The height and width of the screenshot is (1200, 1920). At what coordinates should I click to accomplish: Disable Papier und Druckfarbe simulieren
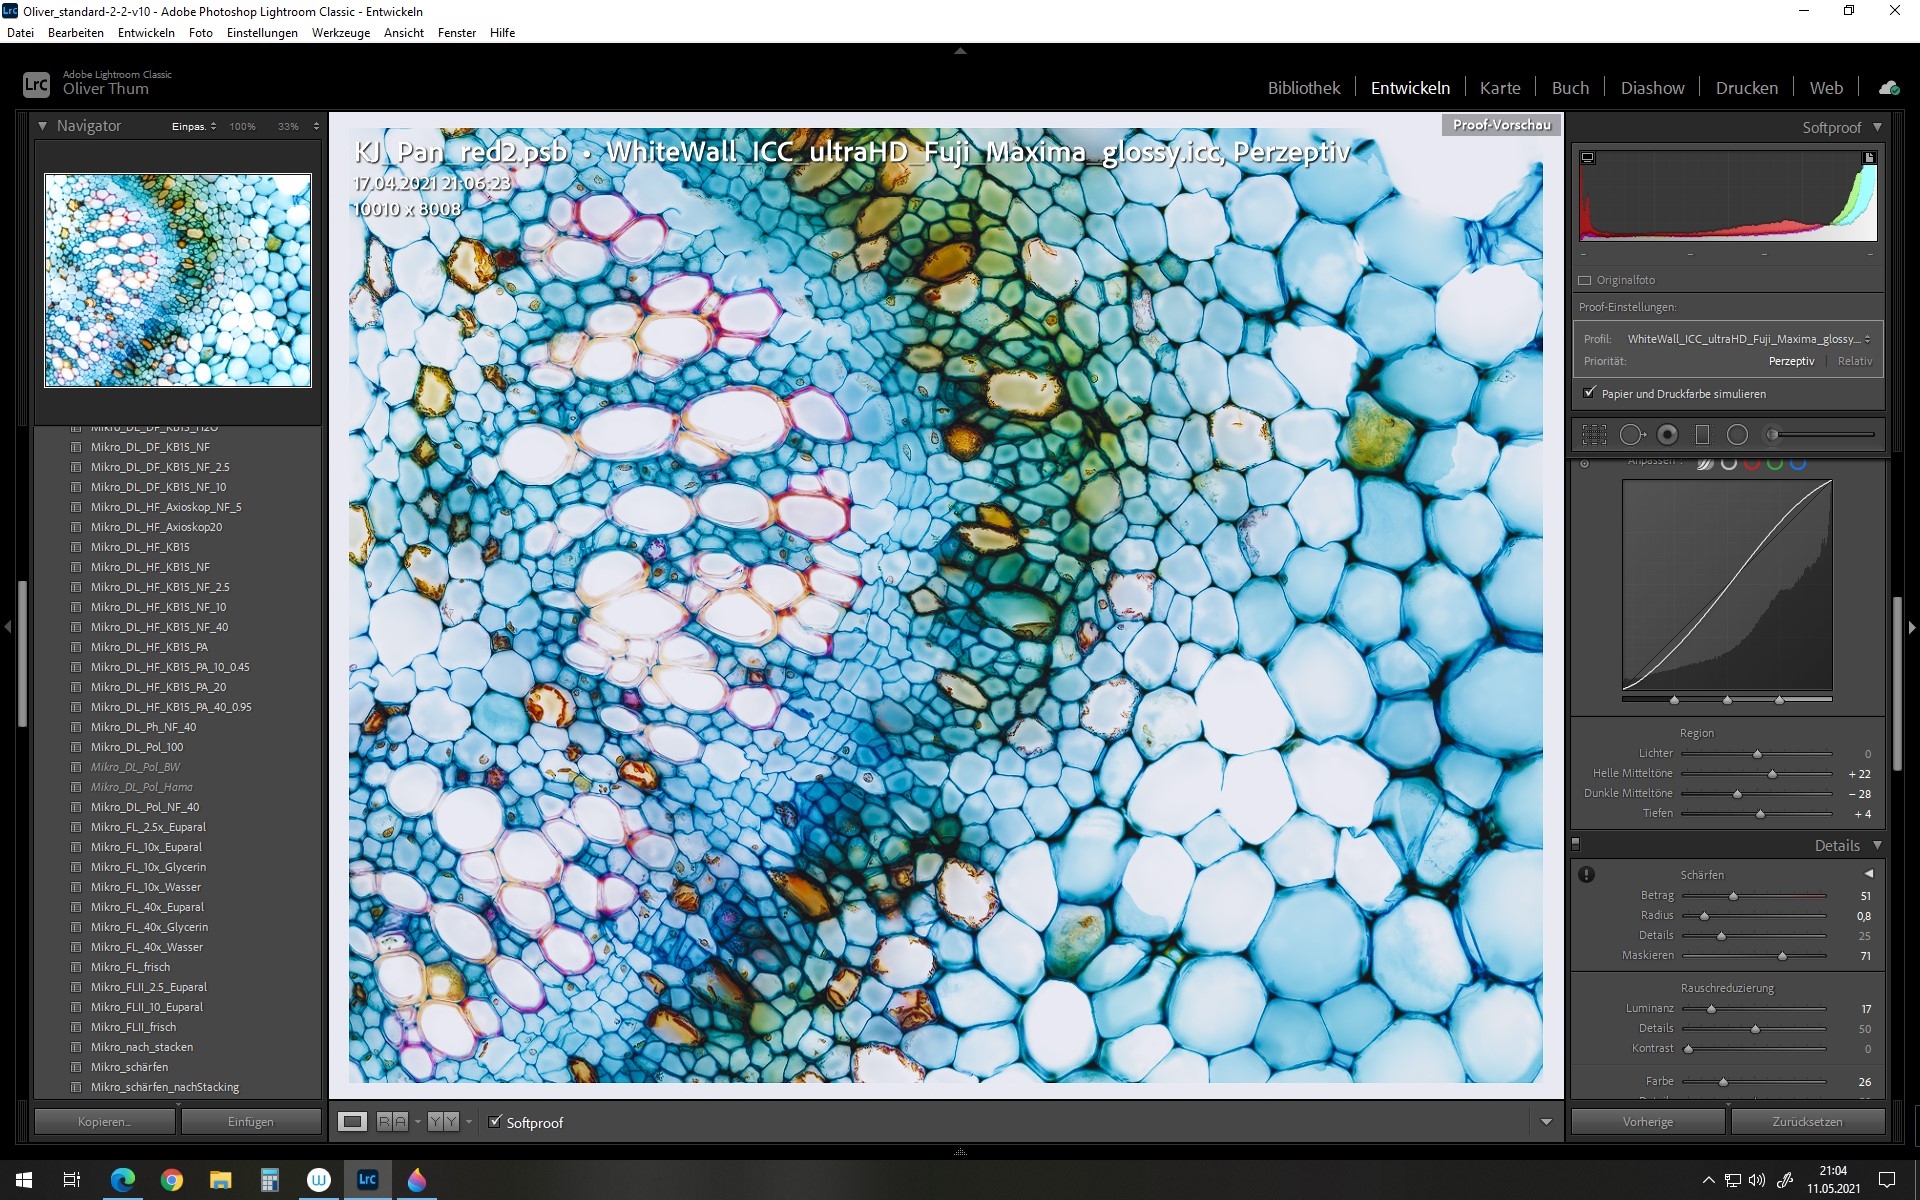point(1589,393)
